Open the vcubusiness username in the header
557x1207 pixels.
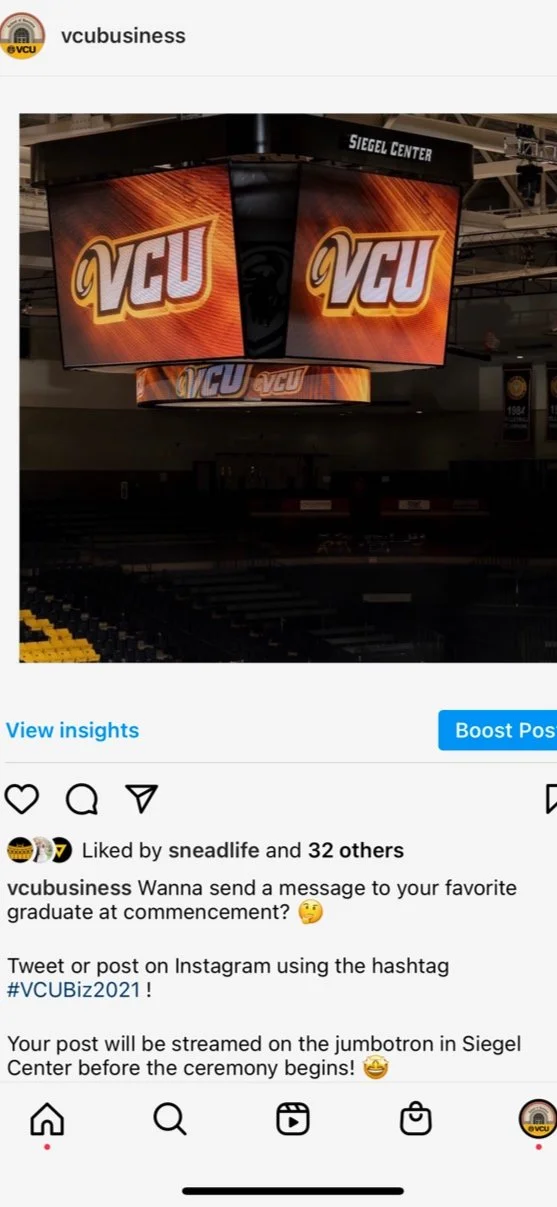(x=123, y=36)
